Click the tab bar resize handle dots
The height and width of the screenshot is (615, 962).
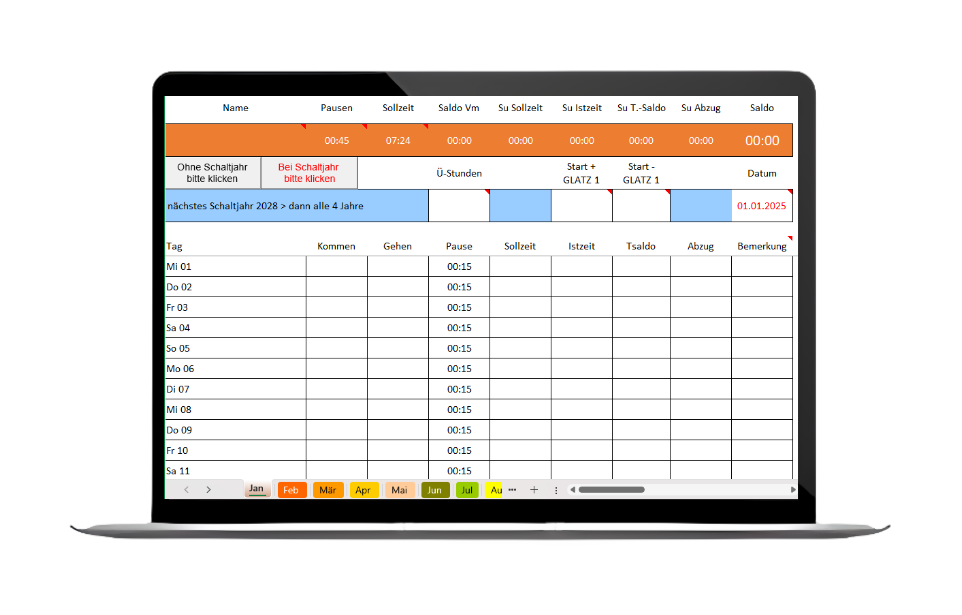556,490
